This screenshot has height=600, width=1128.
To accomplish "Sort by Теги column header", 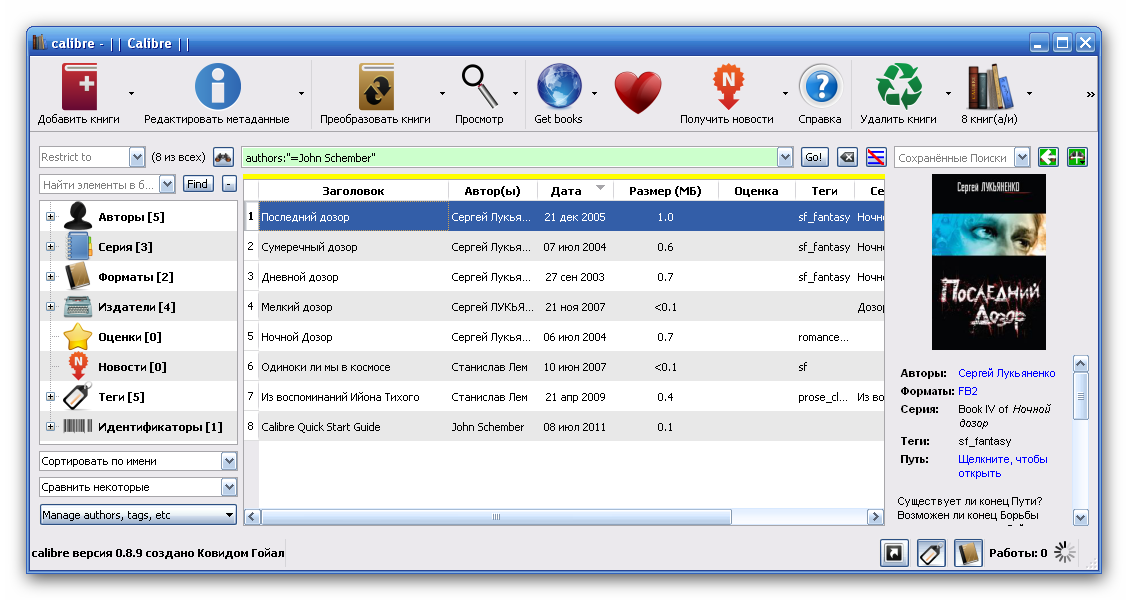I will 824,191.
